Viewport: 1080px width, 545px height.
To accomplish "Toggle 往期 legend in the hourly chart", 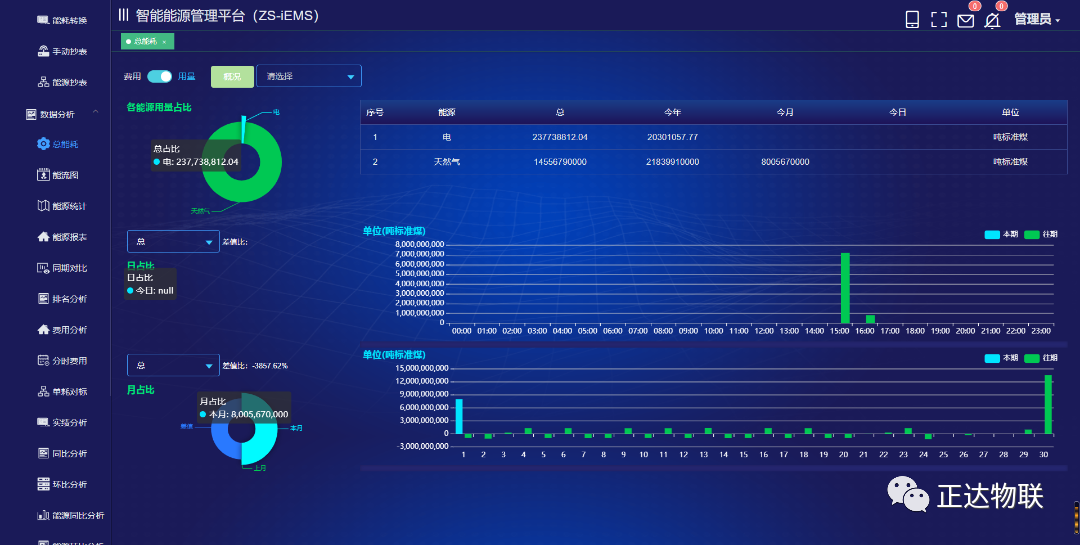I will [1040, 234].
